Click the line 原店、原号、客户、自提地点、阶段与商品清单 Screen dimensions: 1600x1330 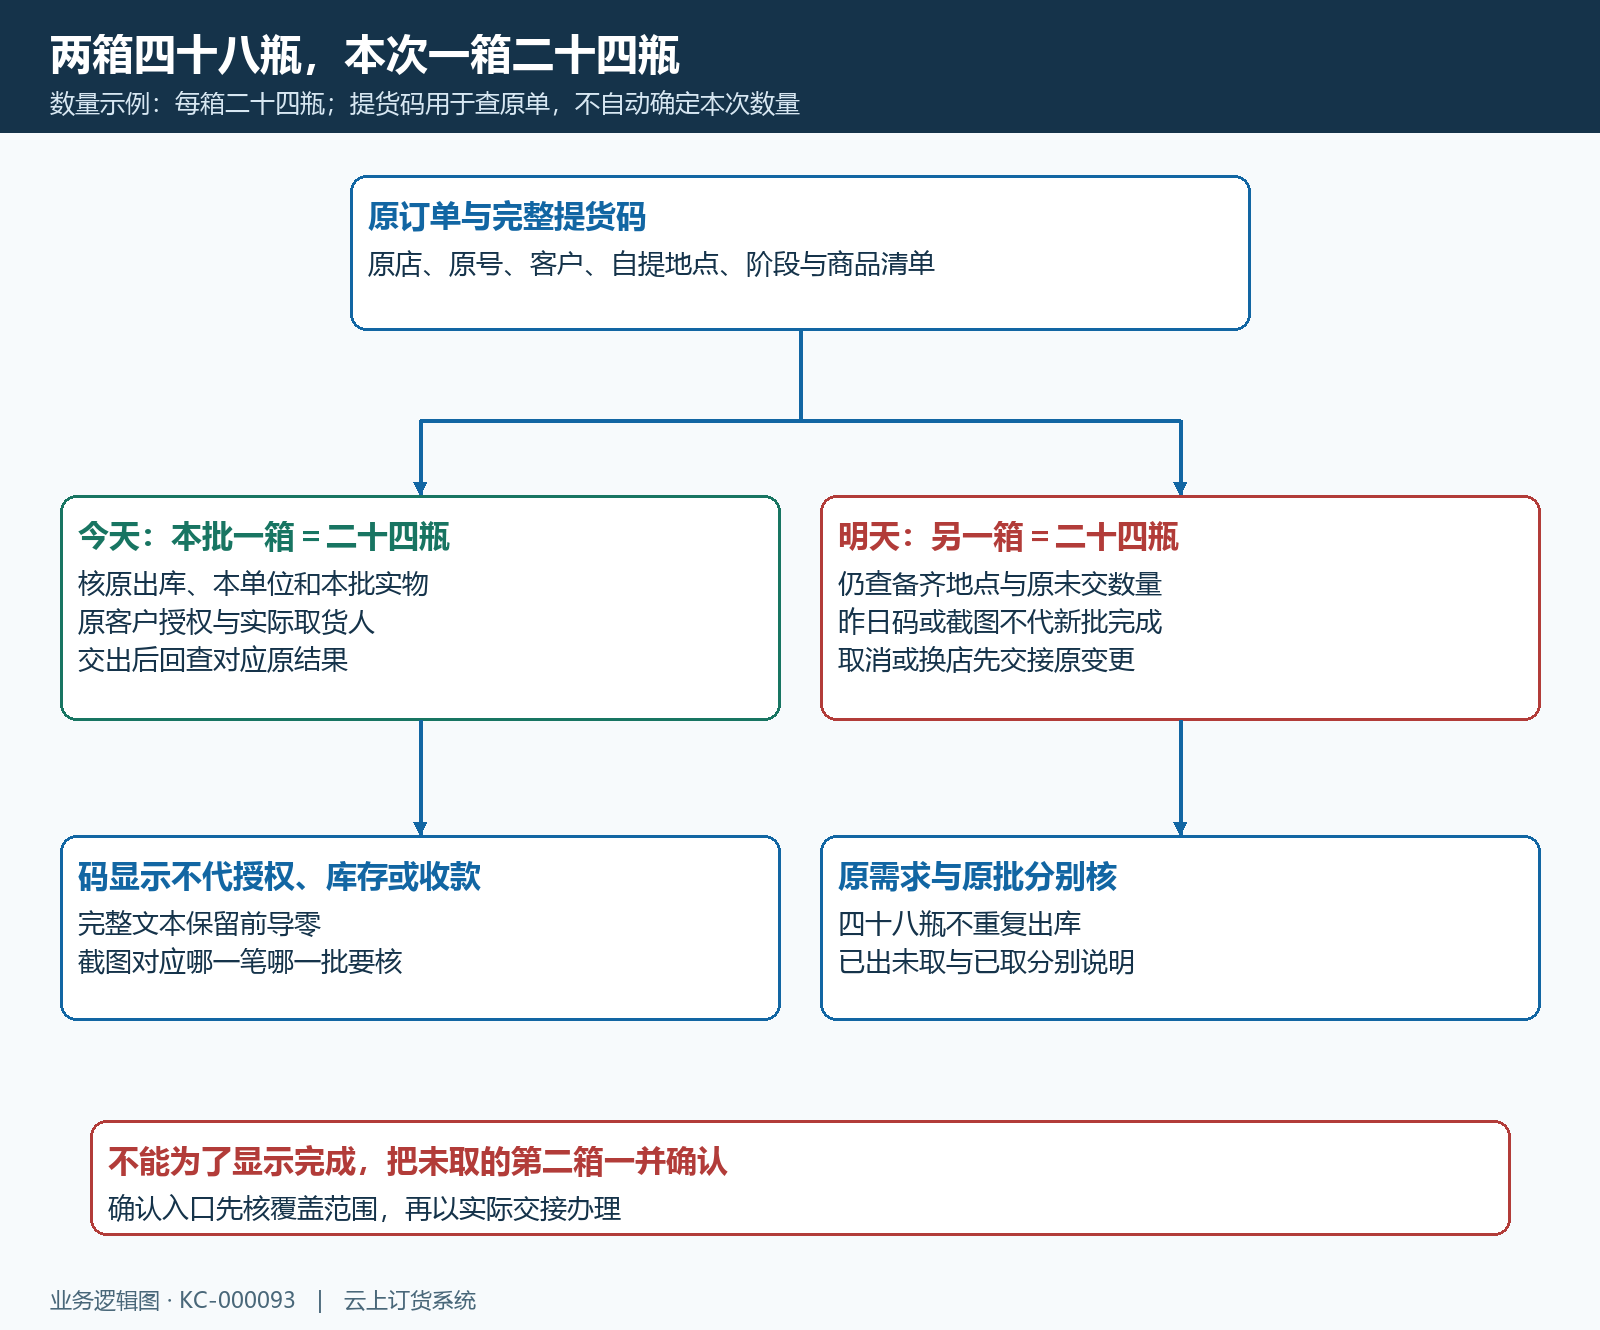652,264
